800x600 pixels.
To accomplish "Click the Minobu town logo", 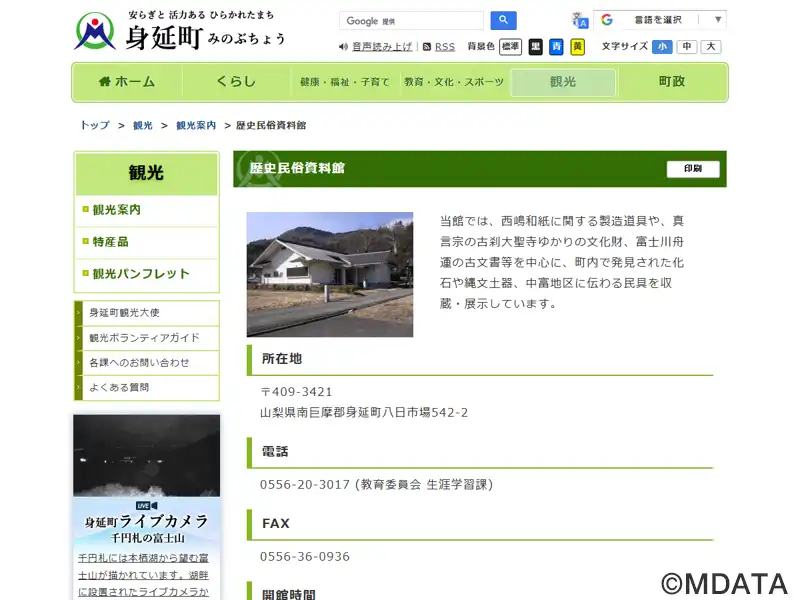I will (95, 31).
